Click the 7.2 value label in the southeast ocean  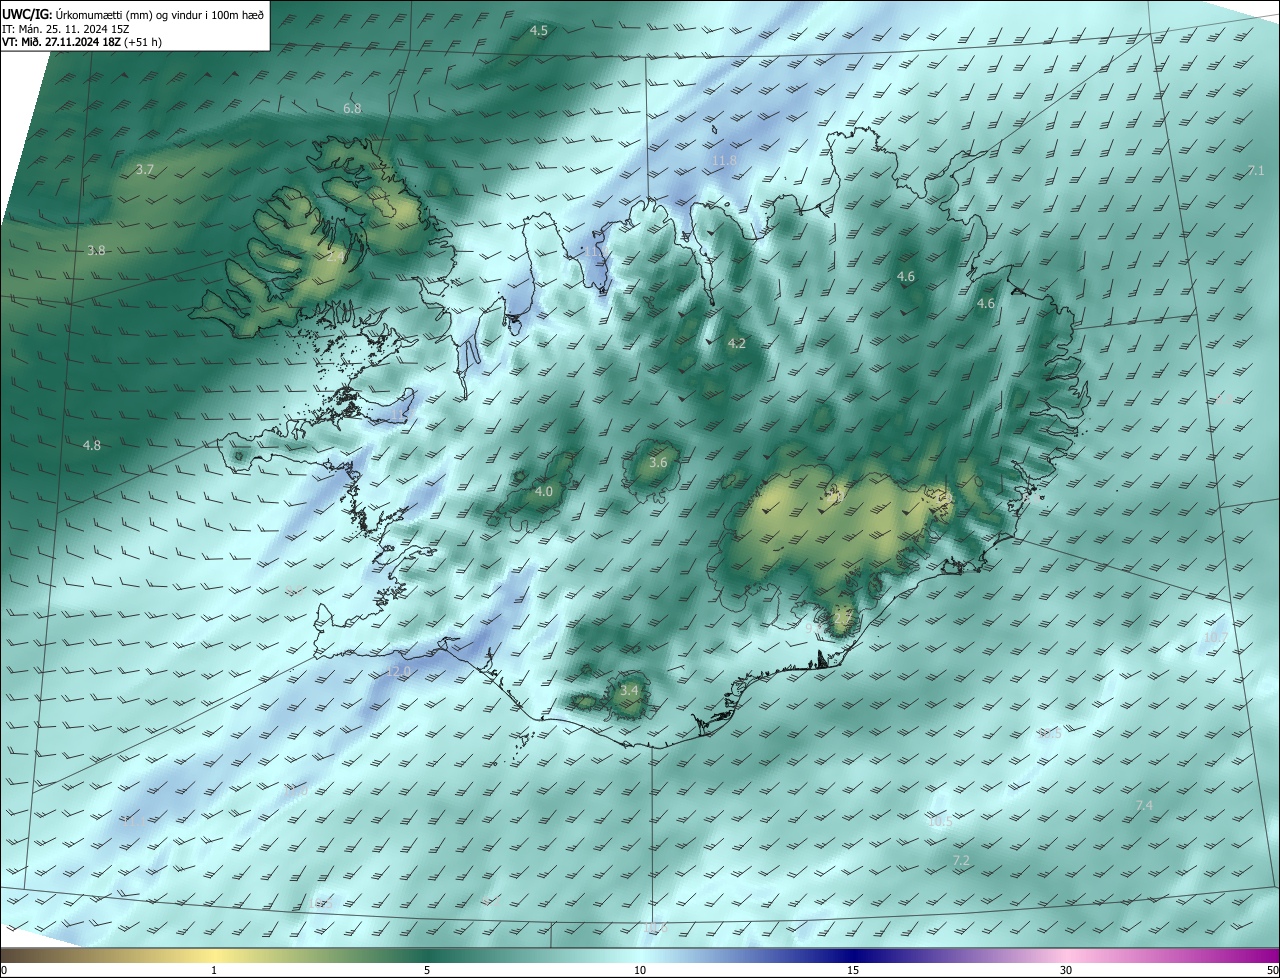point(961,860)
